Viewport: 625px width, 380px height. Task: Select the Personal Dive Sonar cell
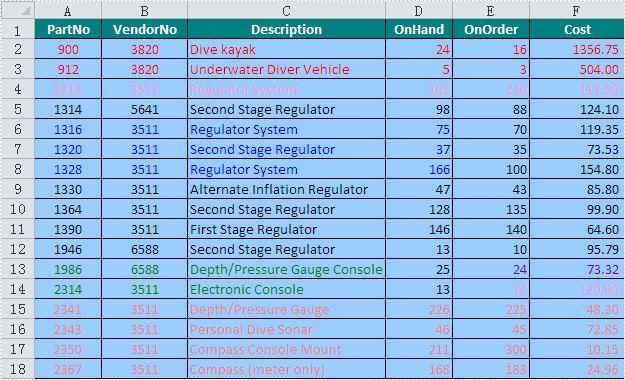(286, 329)
